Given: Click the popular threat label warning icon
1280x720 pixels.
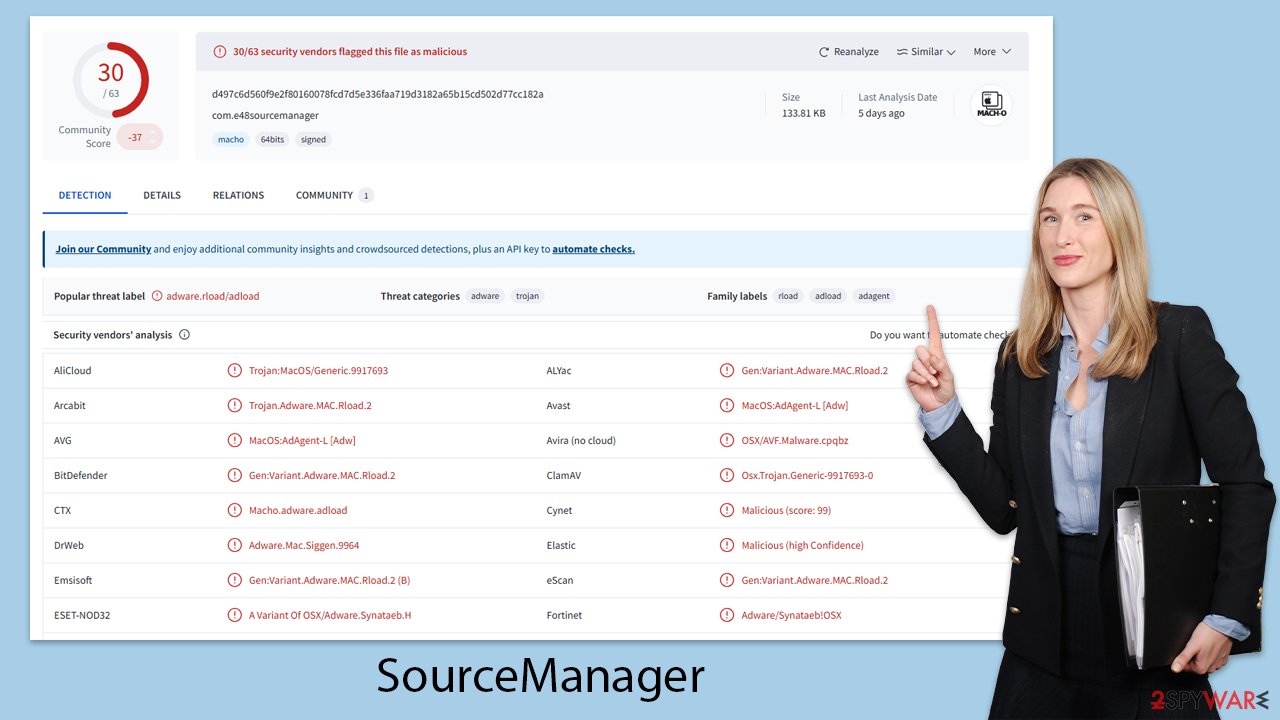Looking at the screenshot, I should click(x=156, y=296).
